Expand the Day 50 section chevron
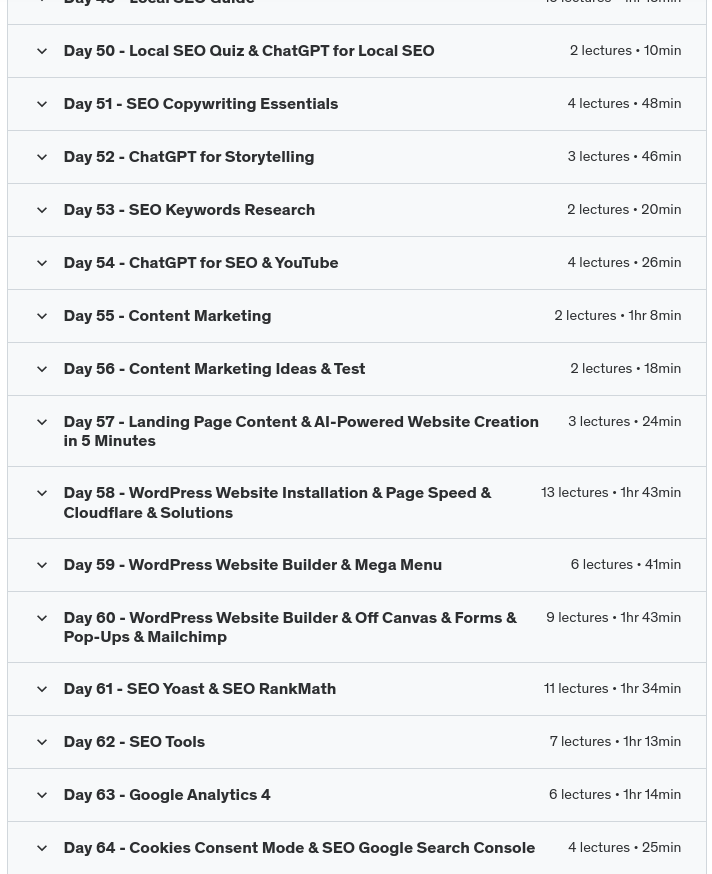 click(42, 51)
